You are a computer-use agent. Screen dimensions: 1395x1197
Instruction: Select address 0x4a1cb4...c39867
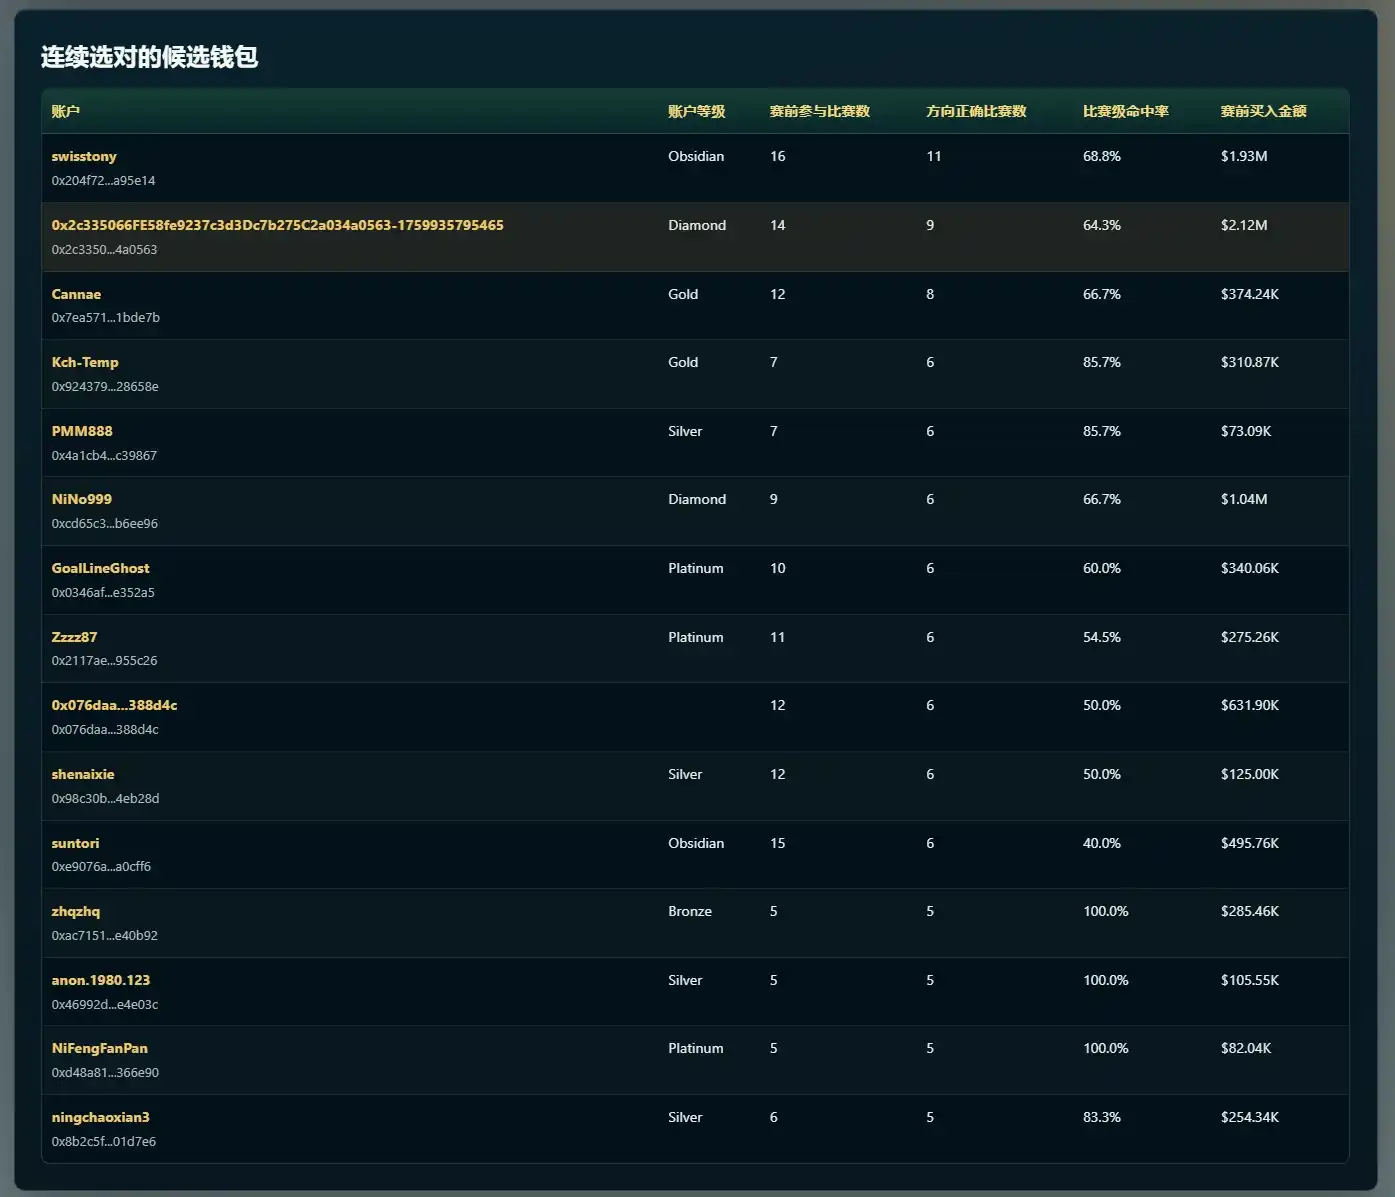coord(104,456)
